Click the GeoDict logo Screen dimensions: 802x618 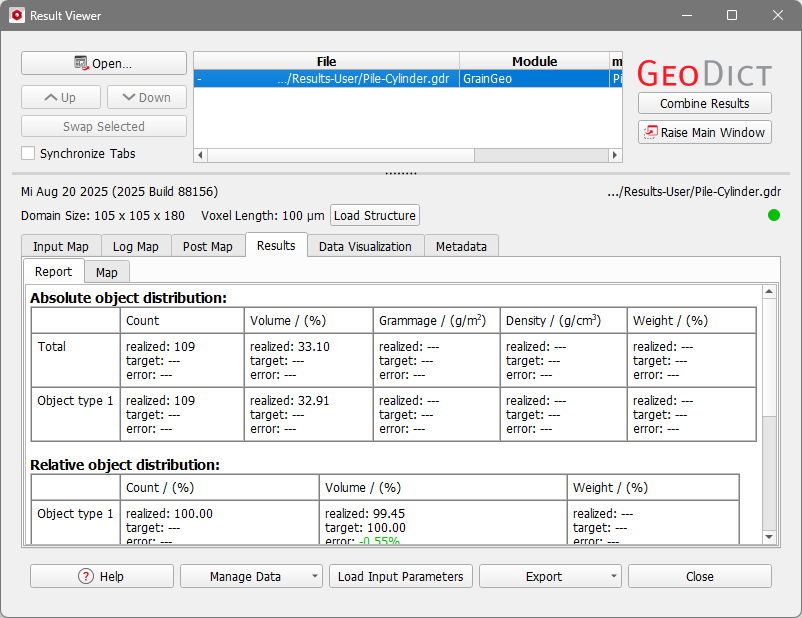pos(704,73)
